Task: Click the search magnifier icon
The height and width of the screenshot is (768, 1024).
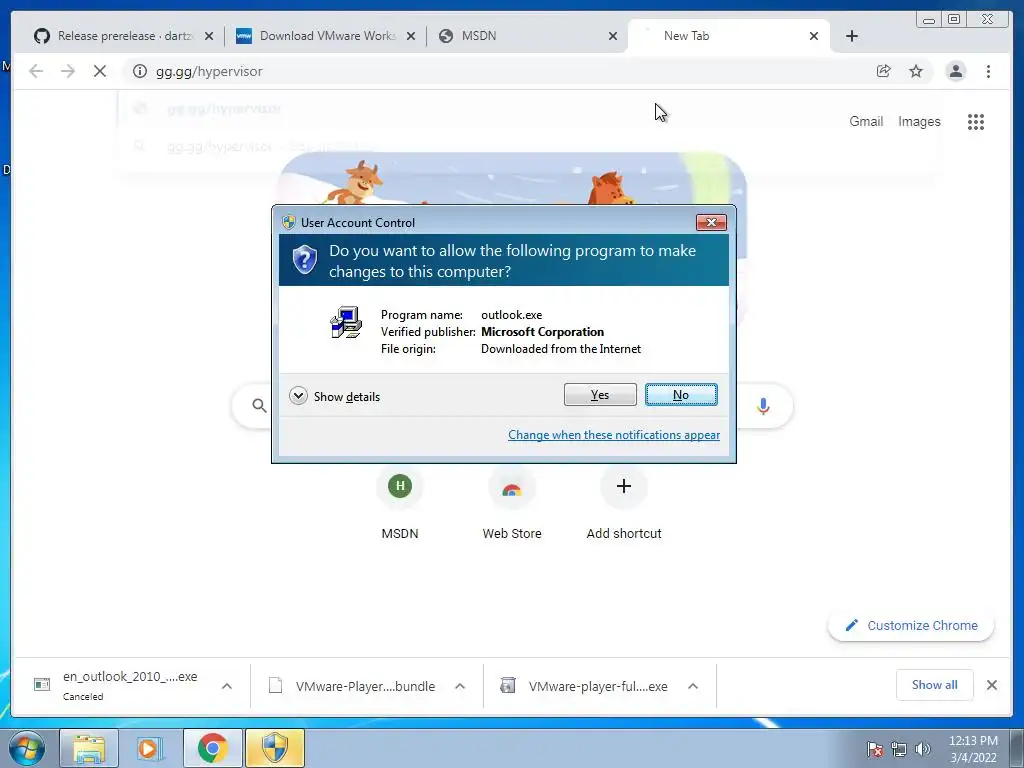Action: (x=259, y=406)
